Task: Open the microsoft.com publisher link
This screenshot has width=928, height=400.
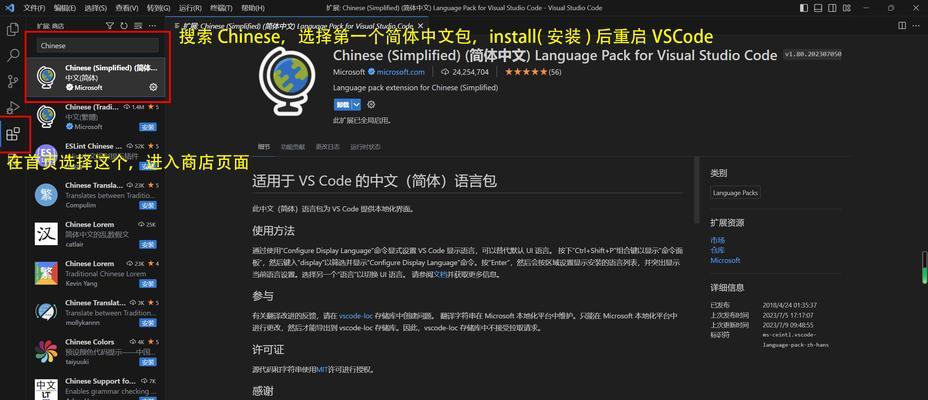Action: coord(401,72)
